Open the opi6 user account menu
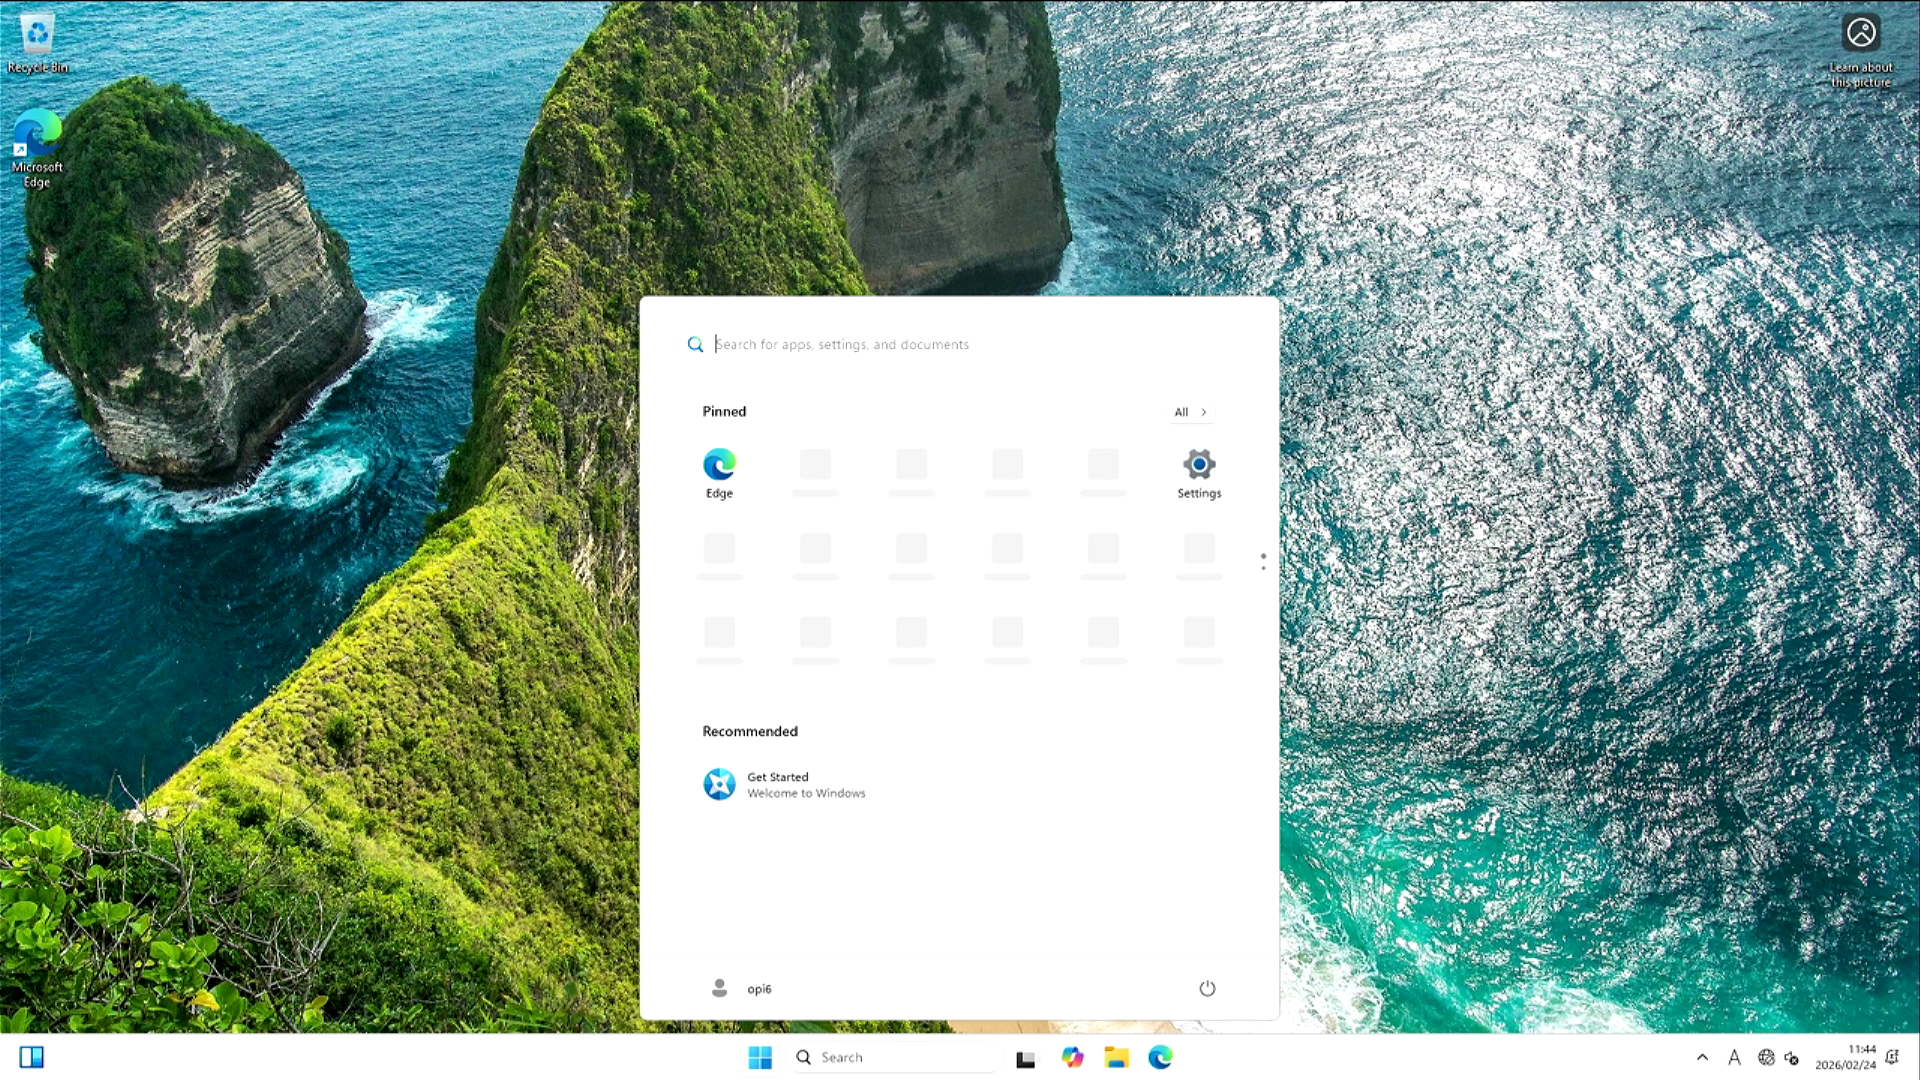The height and width of the screenshot is (1080, 1920). [741, 988]
